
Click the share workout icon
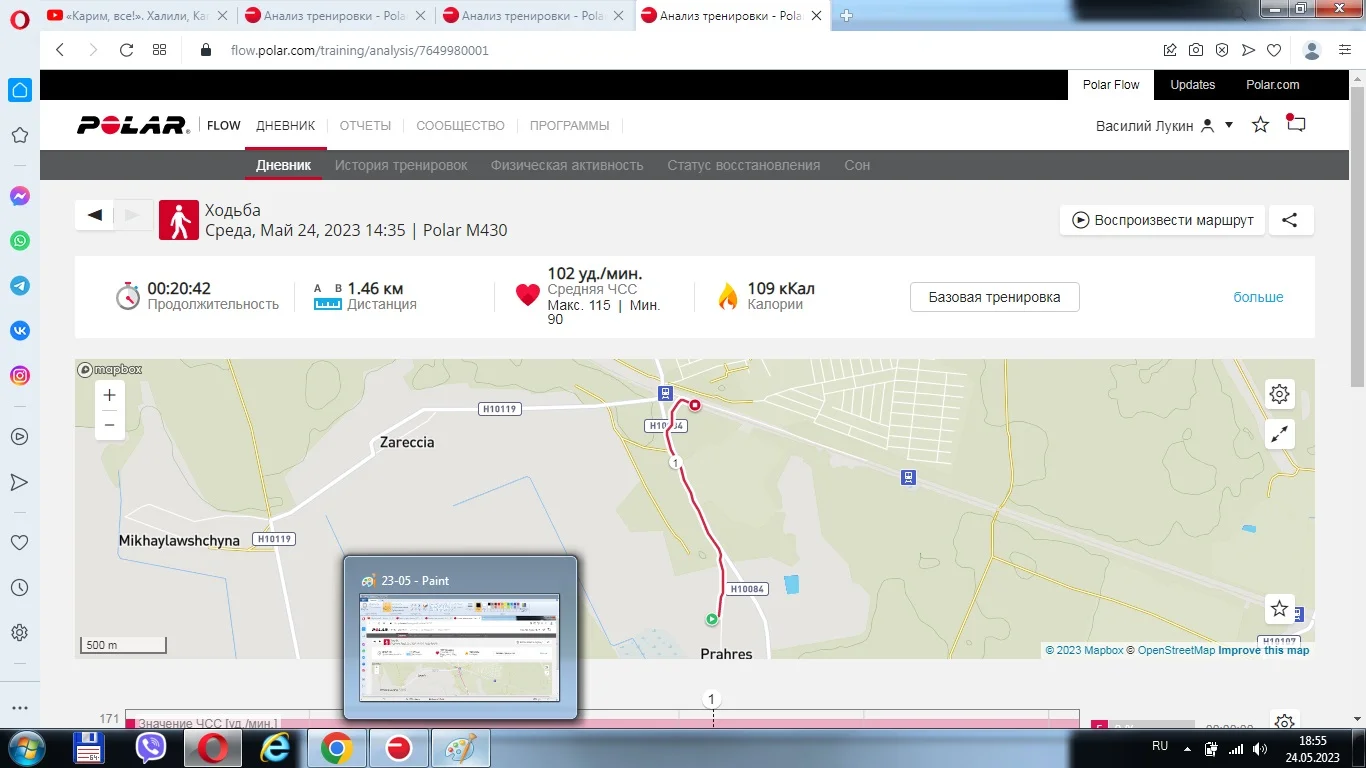[x=1290, y=220]
